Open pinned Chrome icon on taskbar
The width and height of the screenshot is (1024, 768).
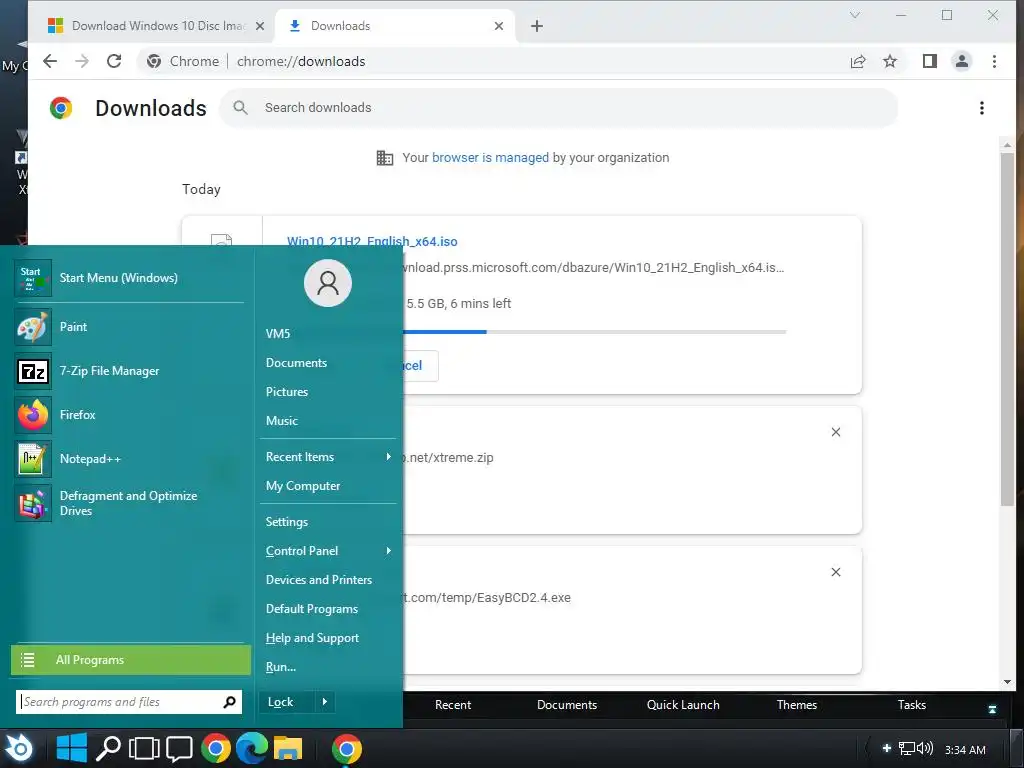click(216, 748)
